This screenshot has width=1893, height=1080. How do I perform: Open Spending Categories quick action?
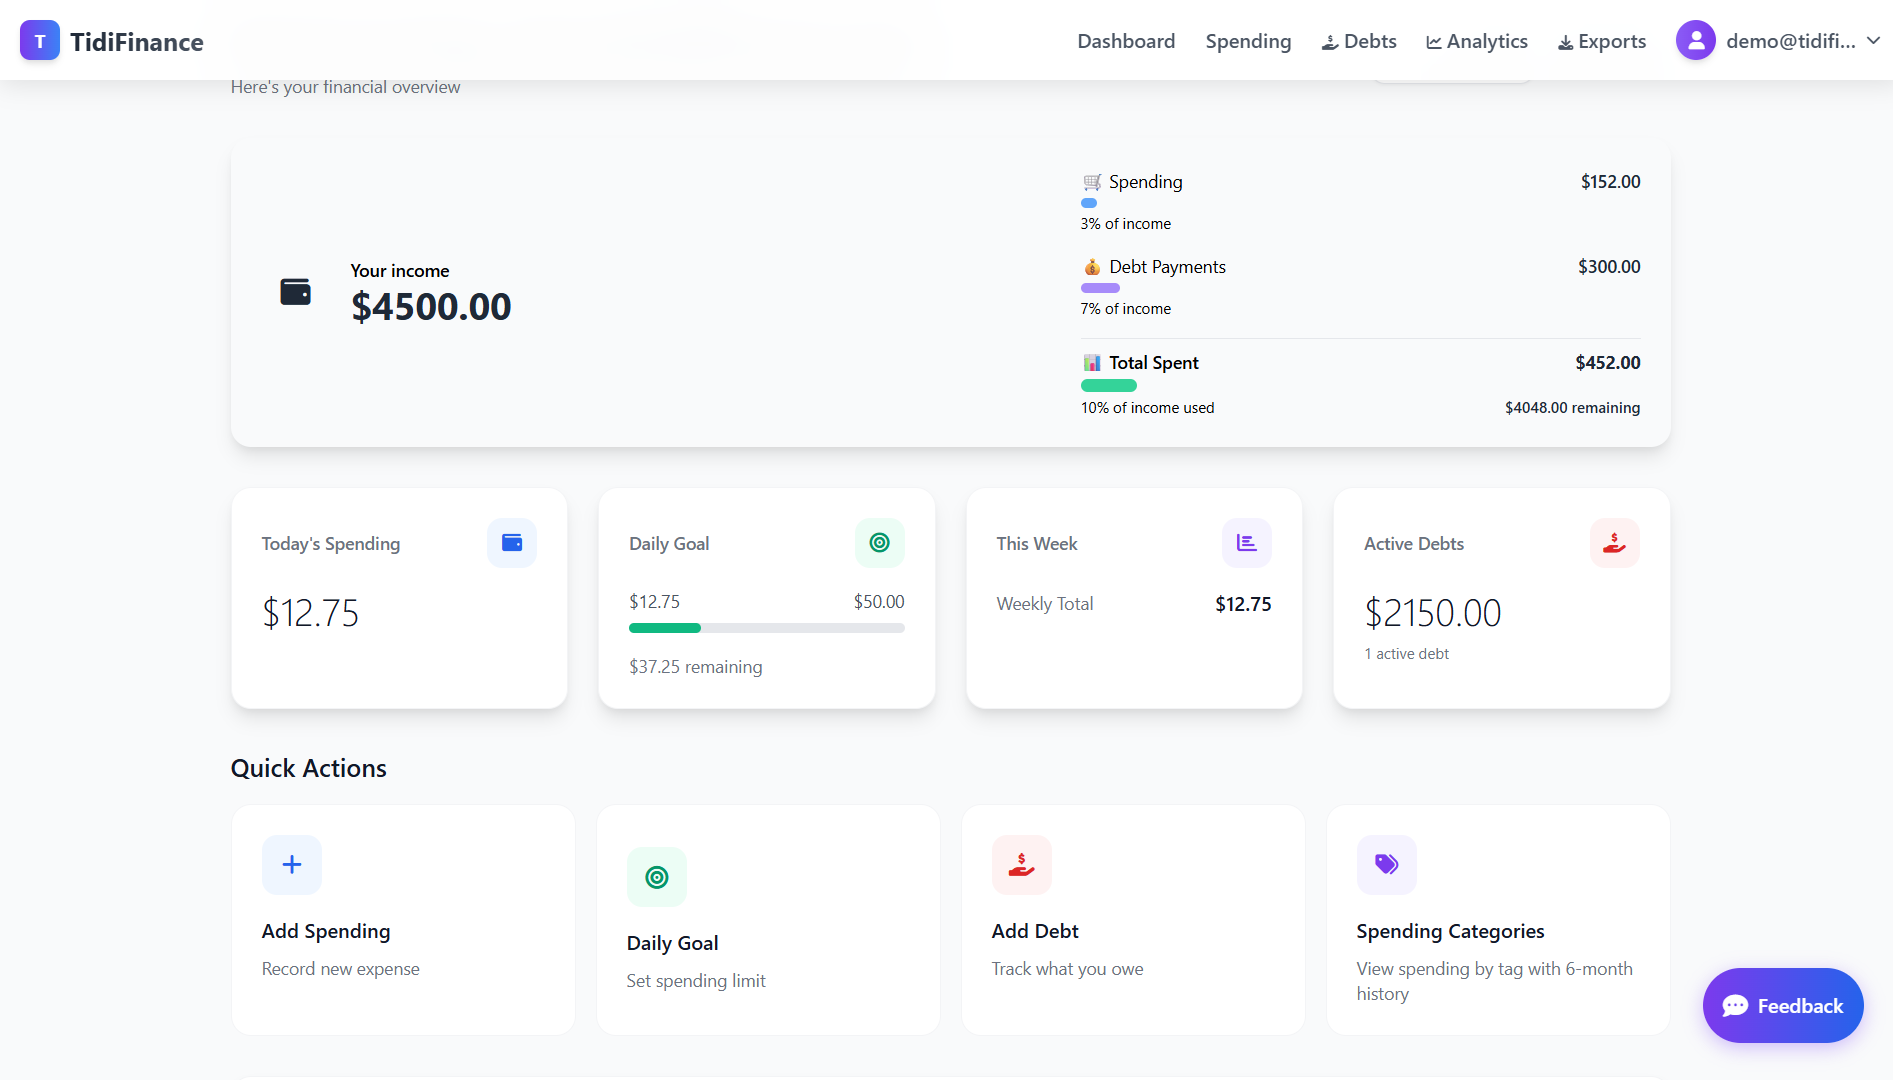(1498, 920)
